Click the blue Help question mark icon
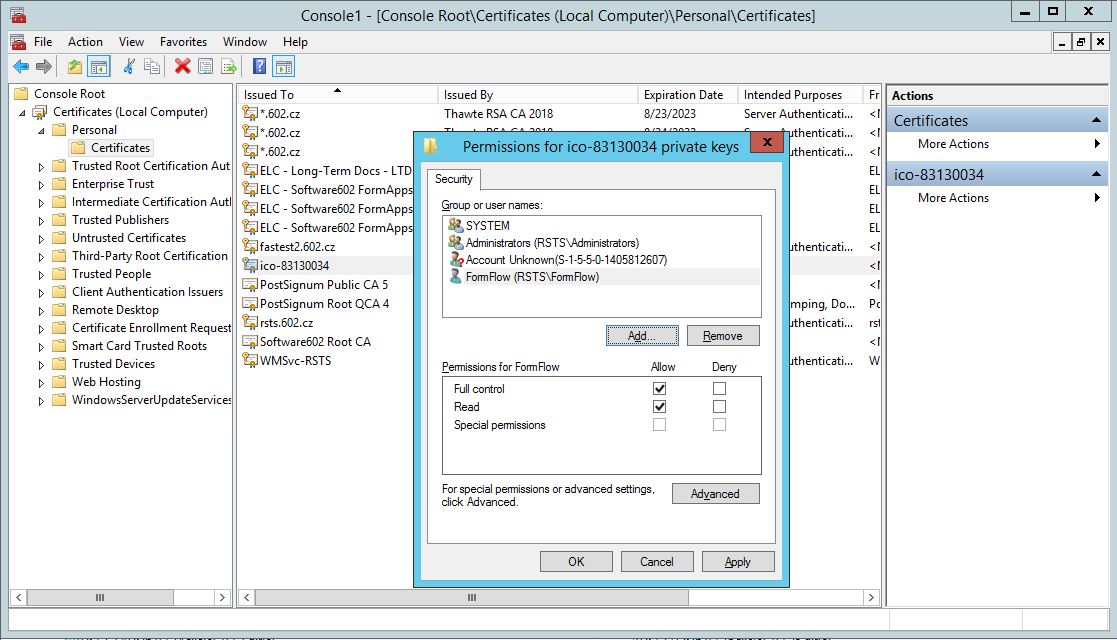 tap(259, 67)
